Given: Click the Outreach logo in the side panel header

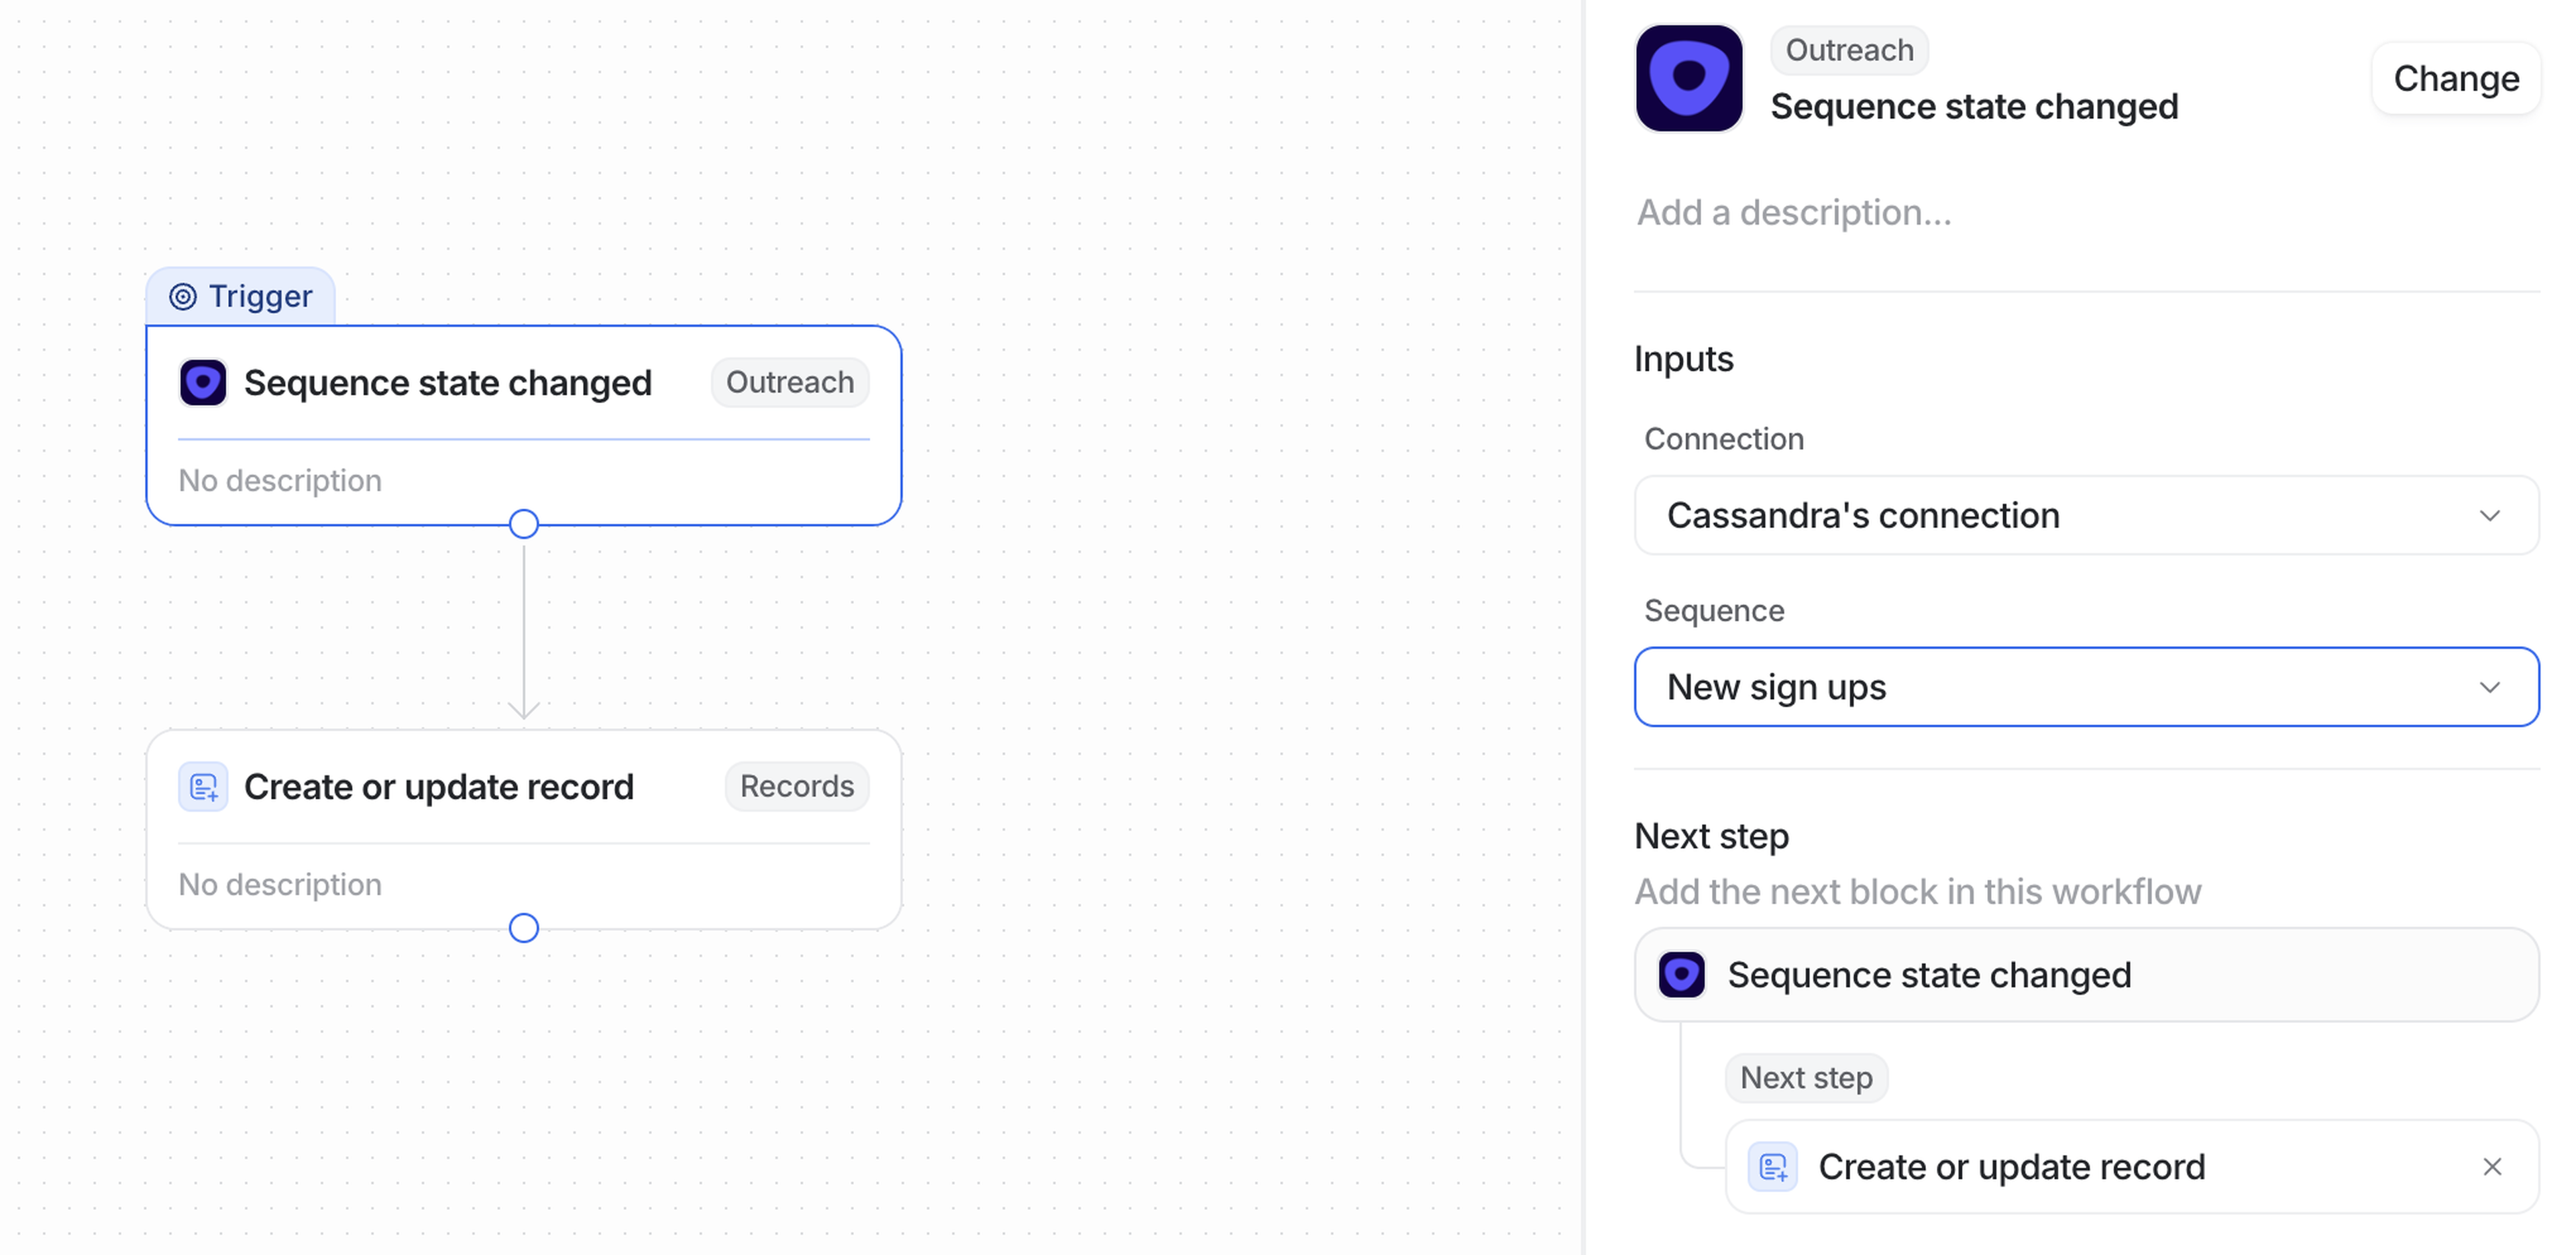Looking at the screenshot, I should coord(1688,78).
